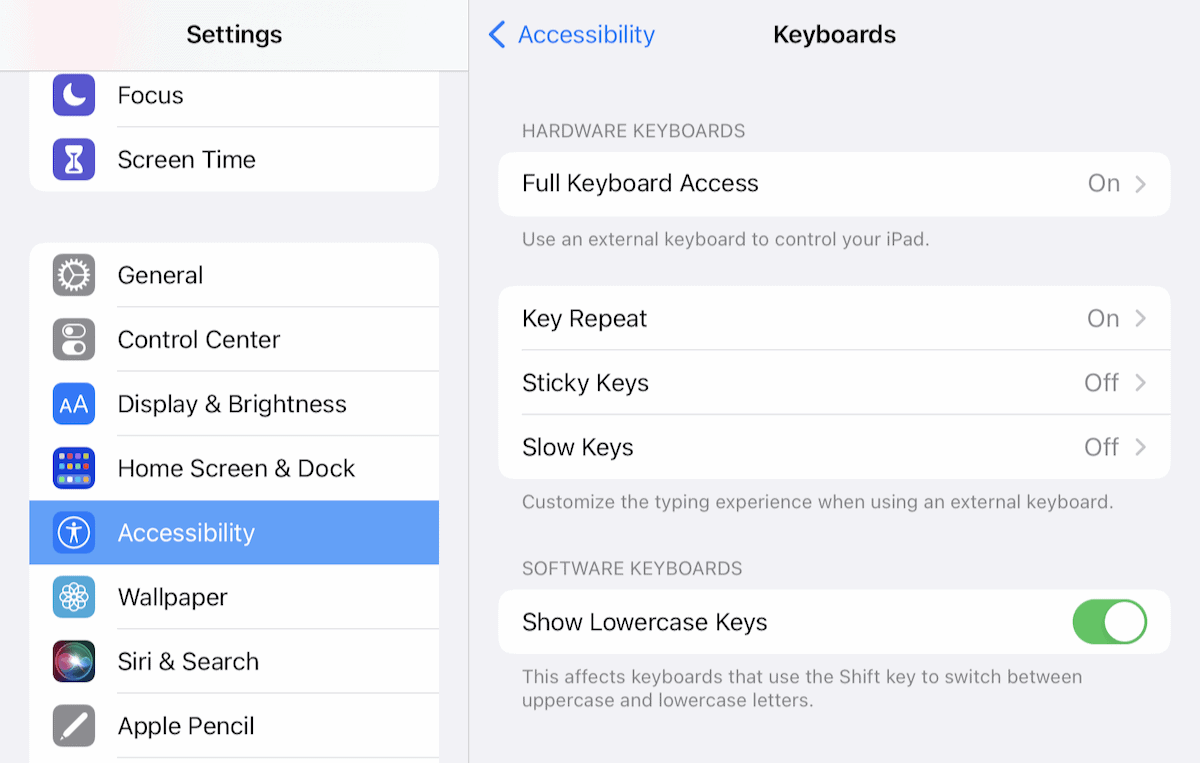Click the Wallpaper flower icon

[74, 597]
